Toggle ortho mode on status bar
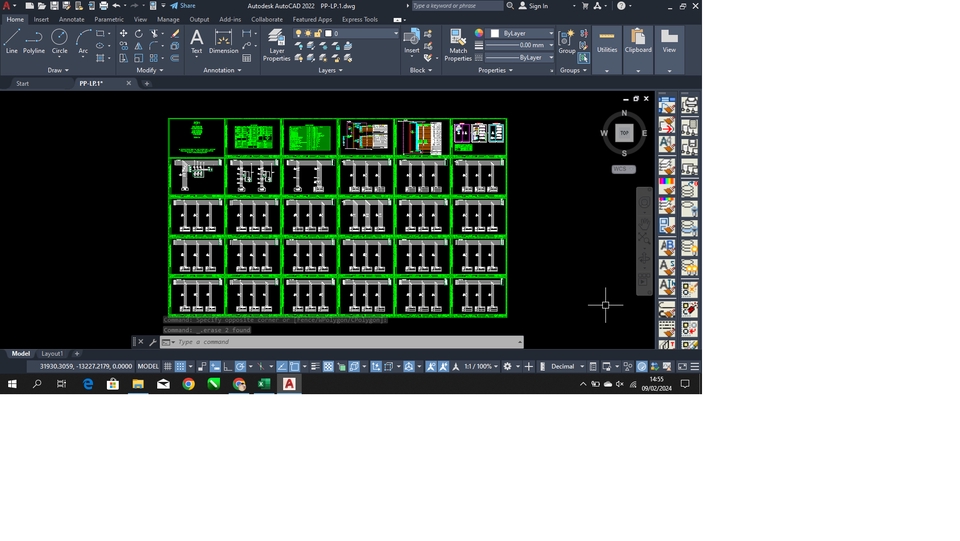Viewport: 960px width, 541px height. pyautogui.click(x=228, y=367)
